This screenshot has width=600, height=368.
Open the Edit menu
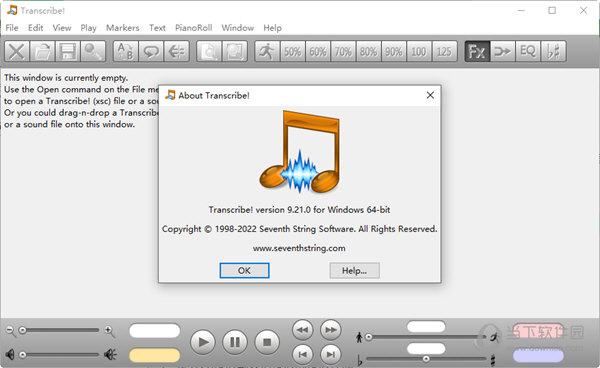click(36, 28)
